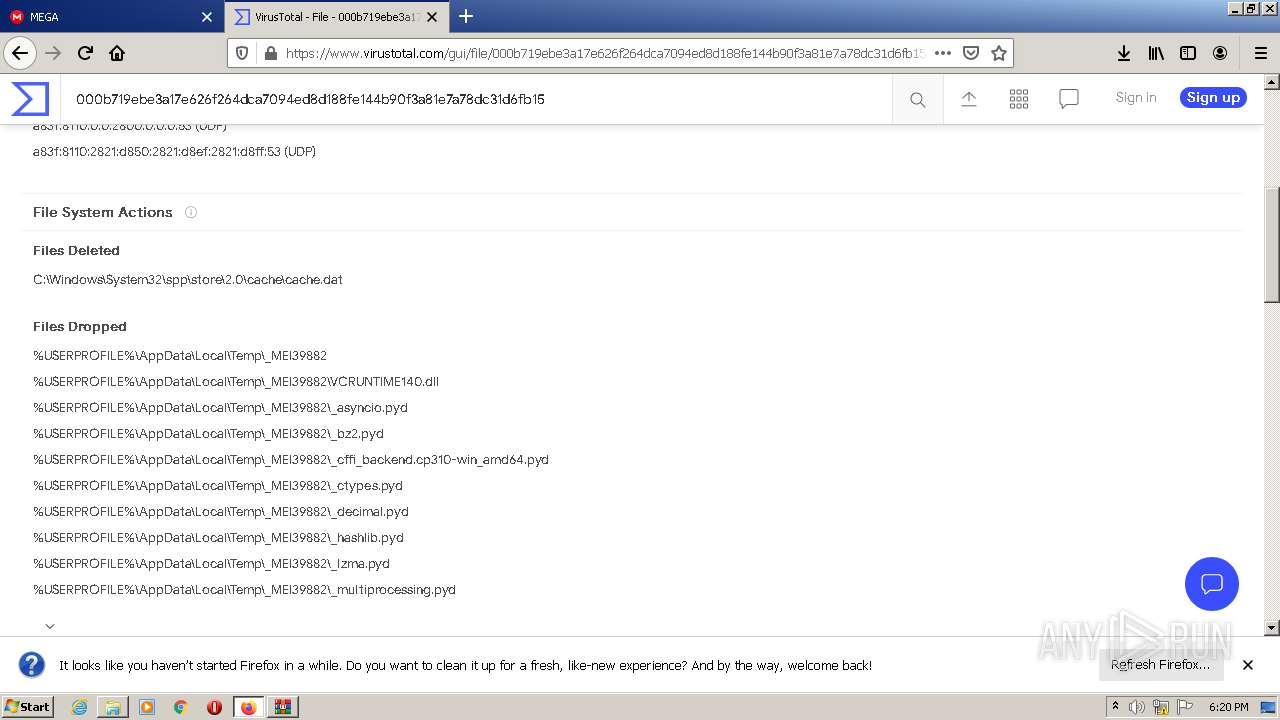
Task: Close the MEGA tab
Action: tap(207, 17)
